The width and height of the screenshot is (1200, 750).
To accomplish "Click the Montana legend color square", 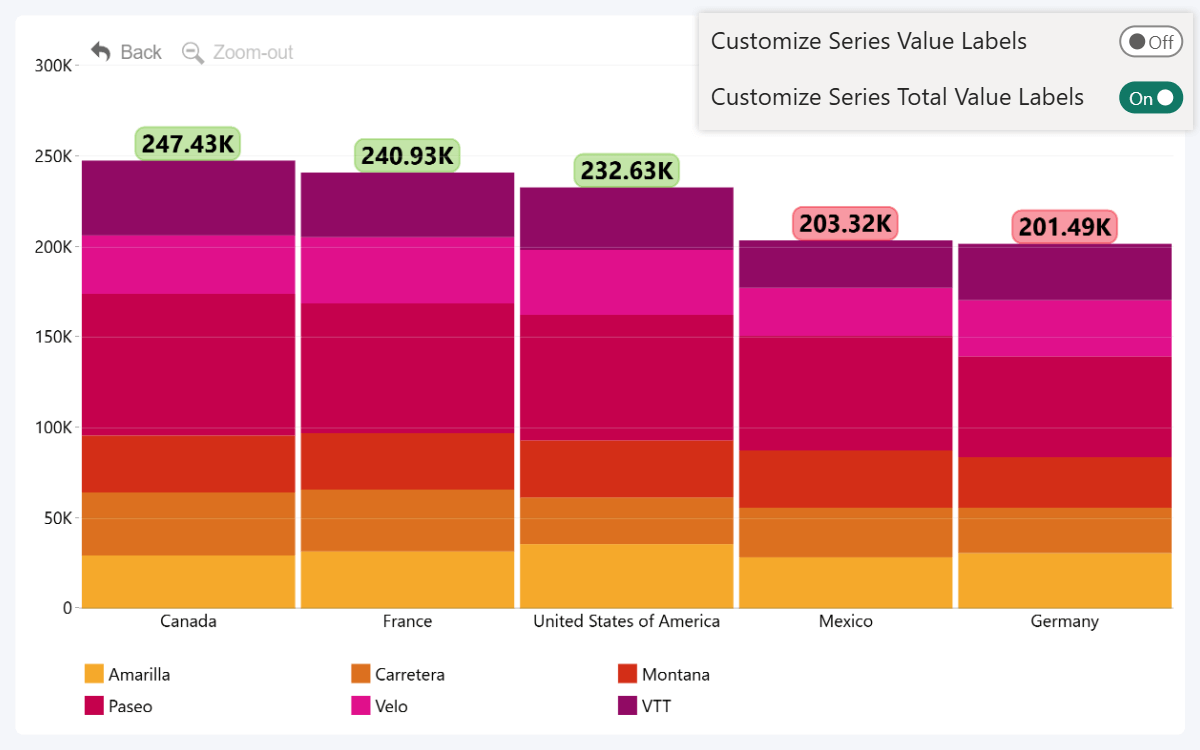I will pos(628,674).
